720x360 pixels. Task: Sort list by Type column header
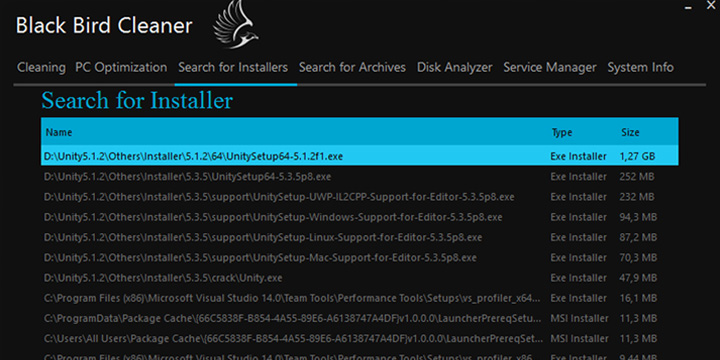pyautogui.click(x=562, y=132)
